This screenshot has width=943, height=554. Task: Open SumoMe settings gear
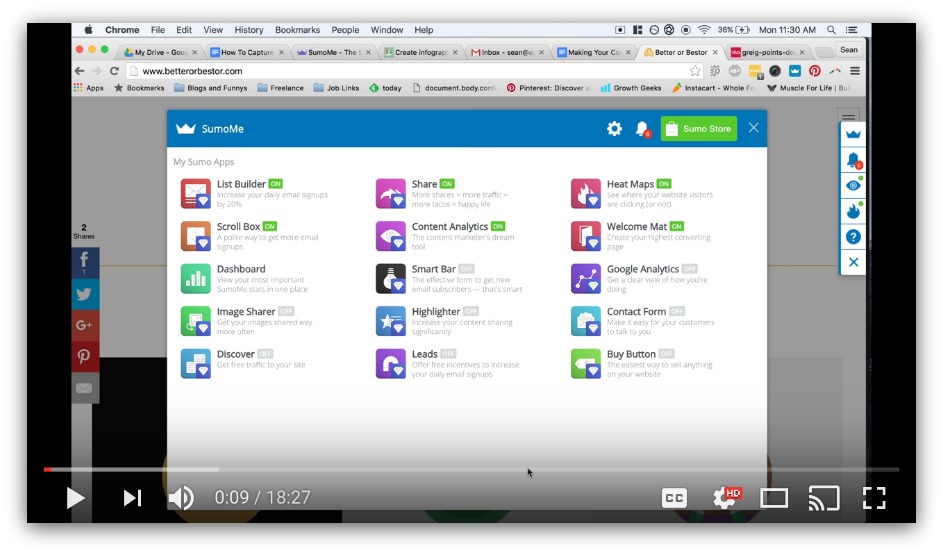click(x=614, y=128)
